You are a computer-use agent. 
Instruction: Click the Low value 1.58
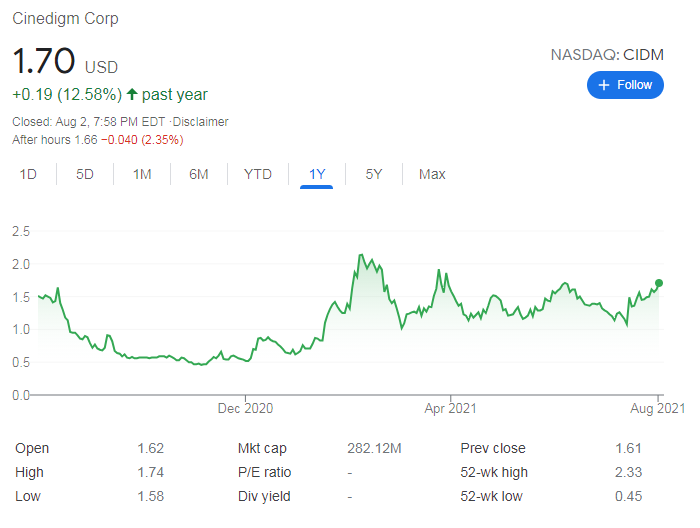click(x=150, y=496)
